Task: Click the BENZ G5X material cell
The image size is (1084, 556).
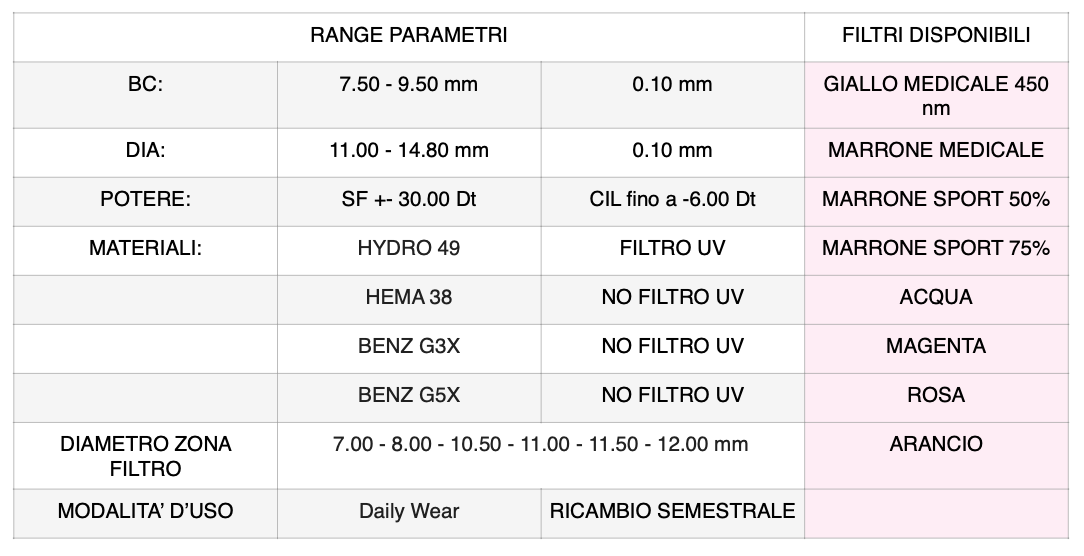Action: 409,395
